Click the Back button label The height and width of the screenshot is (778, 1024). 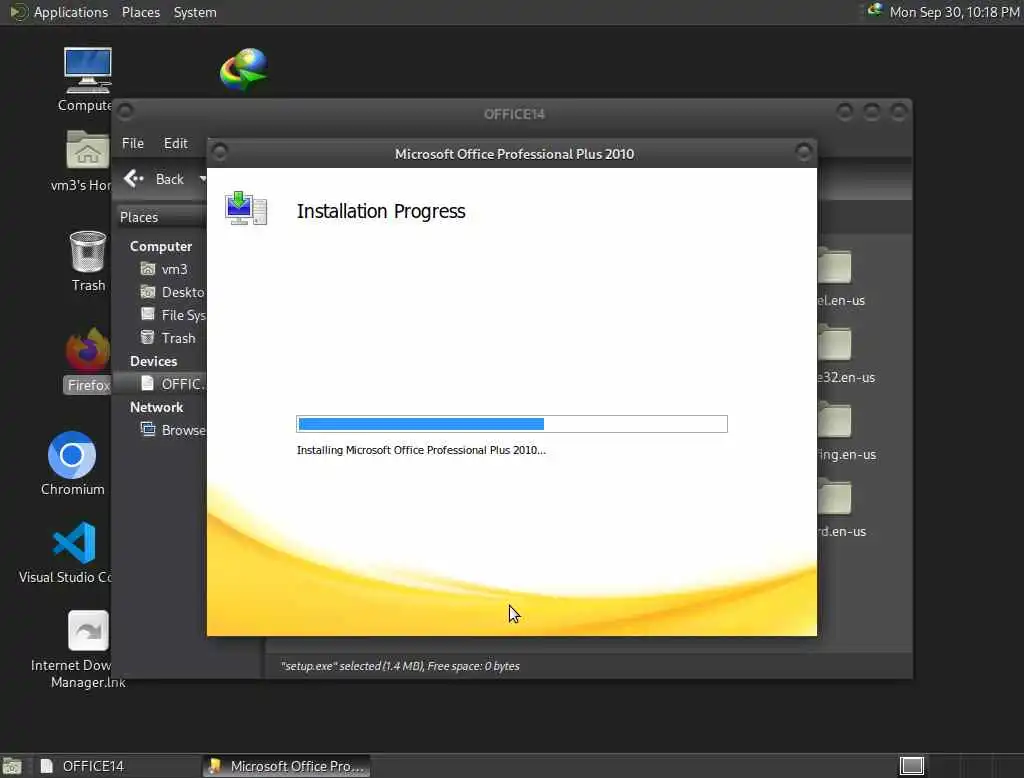pyautogui.click(x=170, y=179)
